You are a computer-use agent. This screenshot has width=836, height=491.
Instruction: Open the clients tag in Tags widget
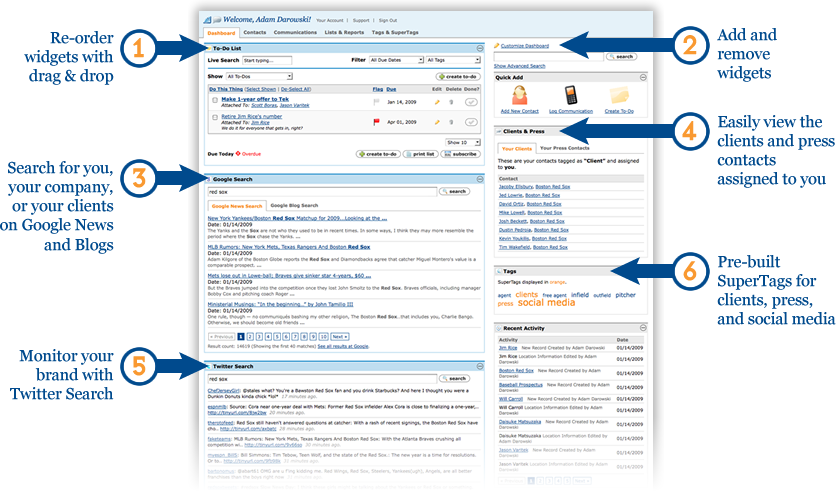point(526,295)
